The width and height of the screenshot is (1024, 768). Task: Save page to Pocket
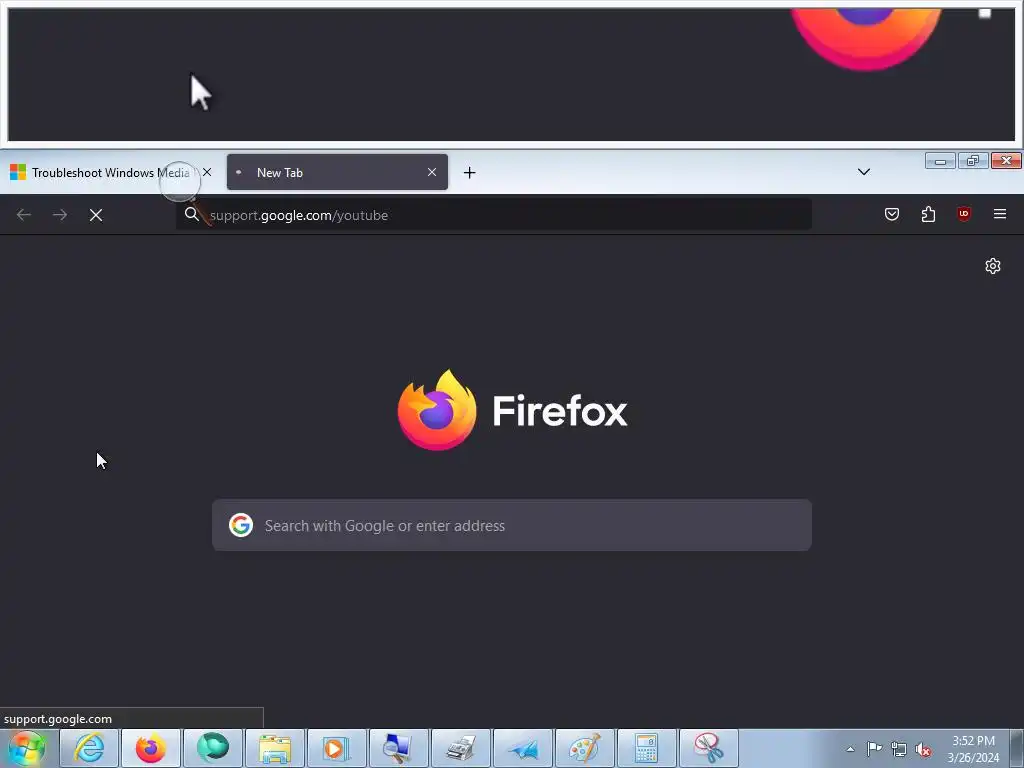click(892, 214)
